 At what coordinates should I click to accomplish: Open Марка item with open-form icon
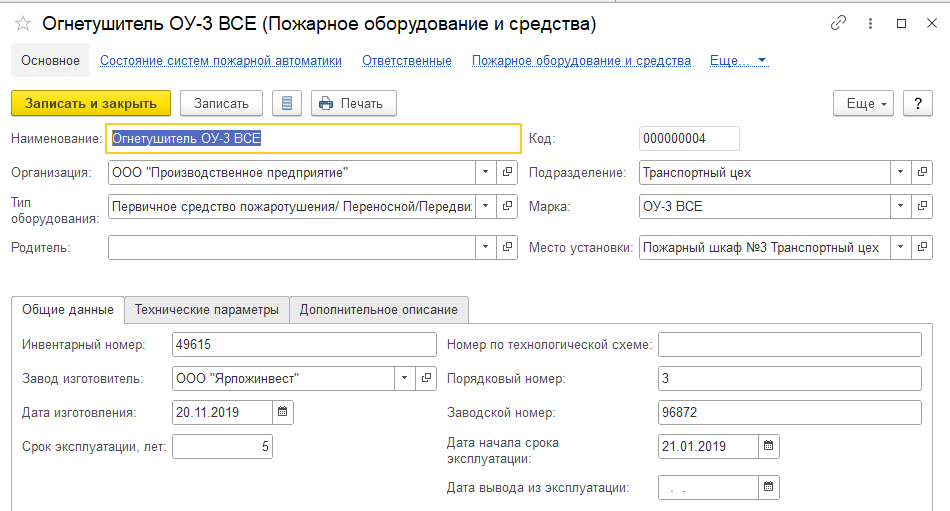point(922,206)
